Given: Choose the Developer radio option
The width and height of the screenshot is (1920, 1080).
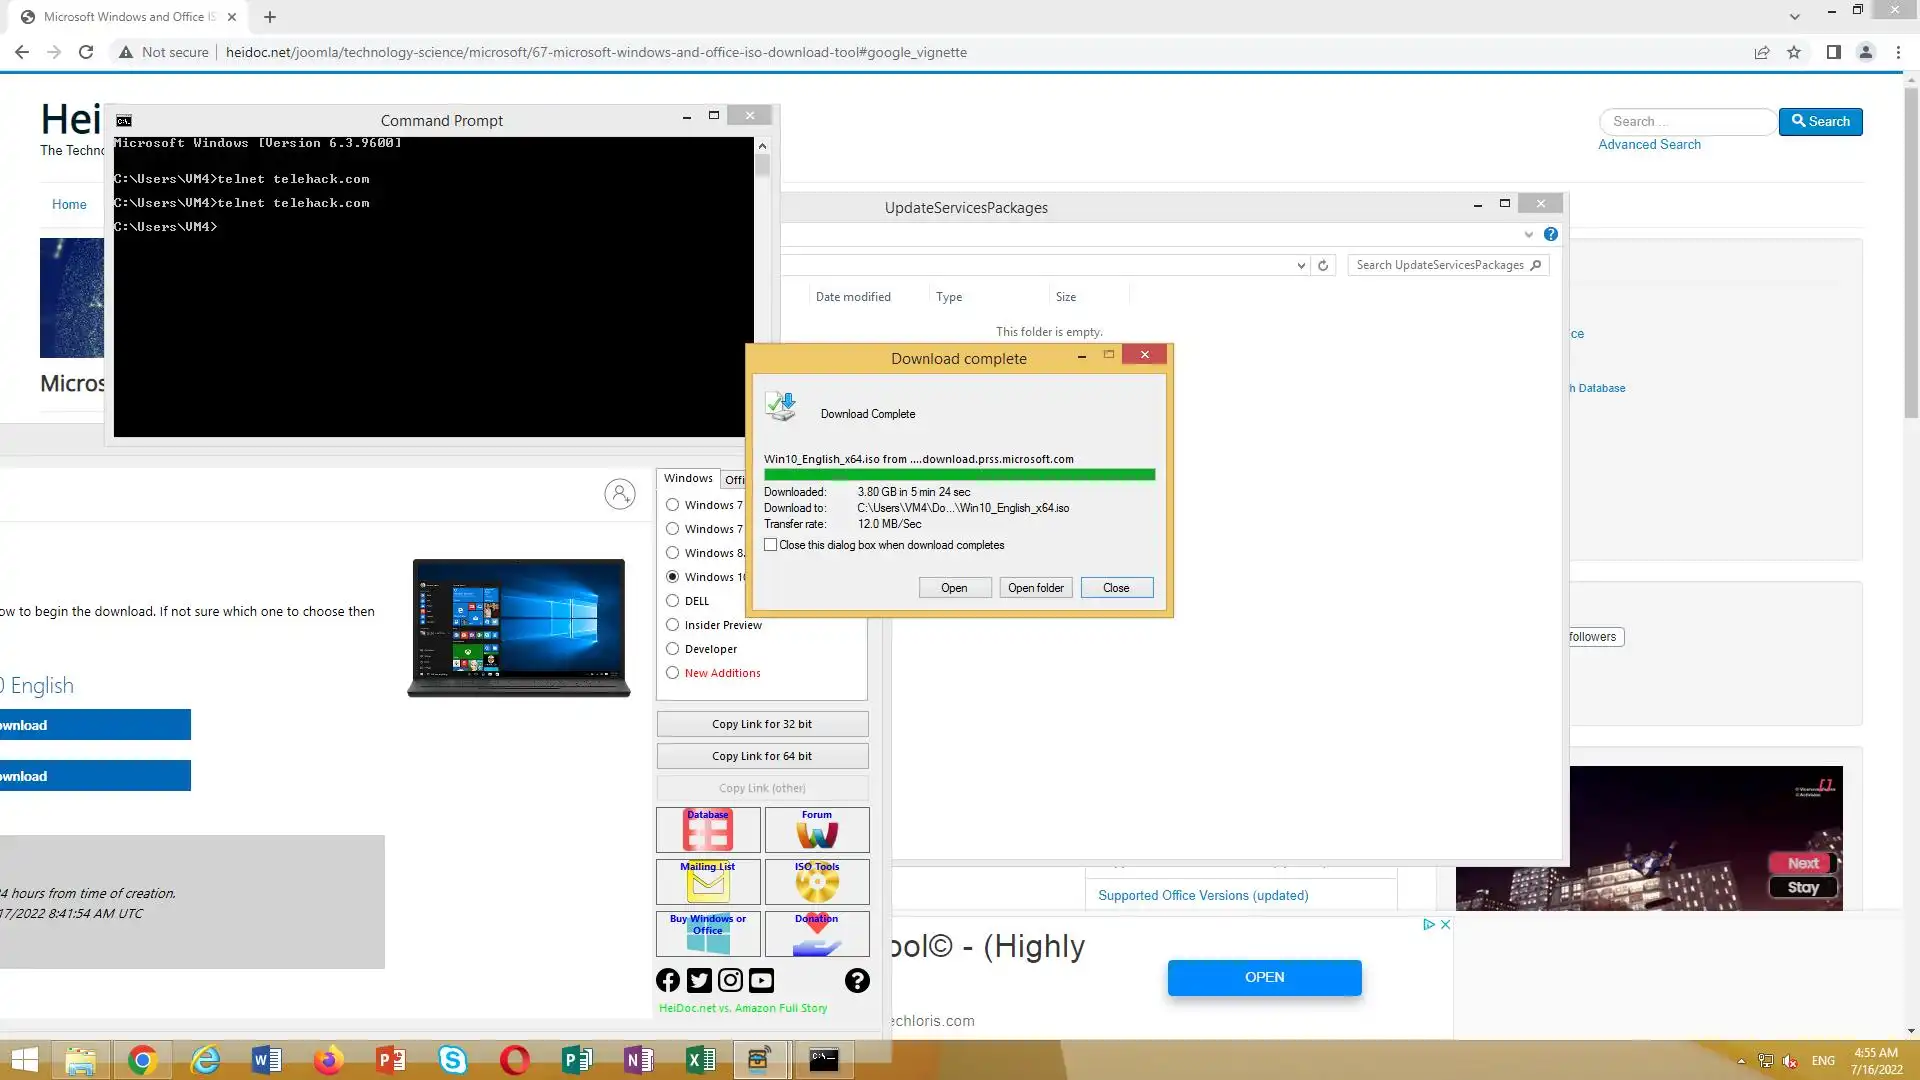Looking at the screenshot, I should coord(673,649).
